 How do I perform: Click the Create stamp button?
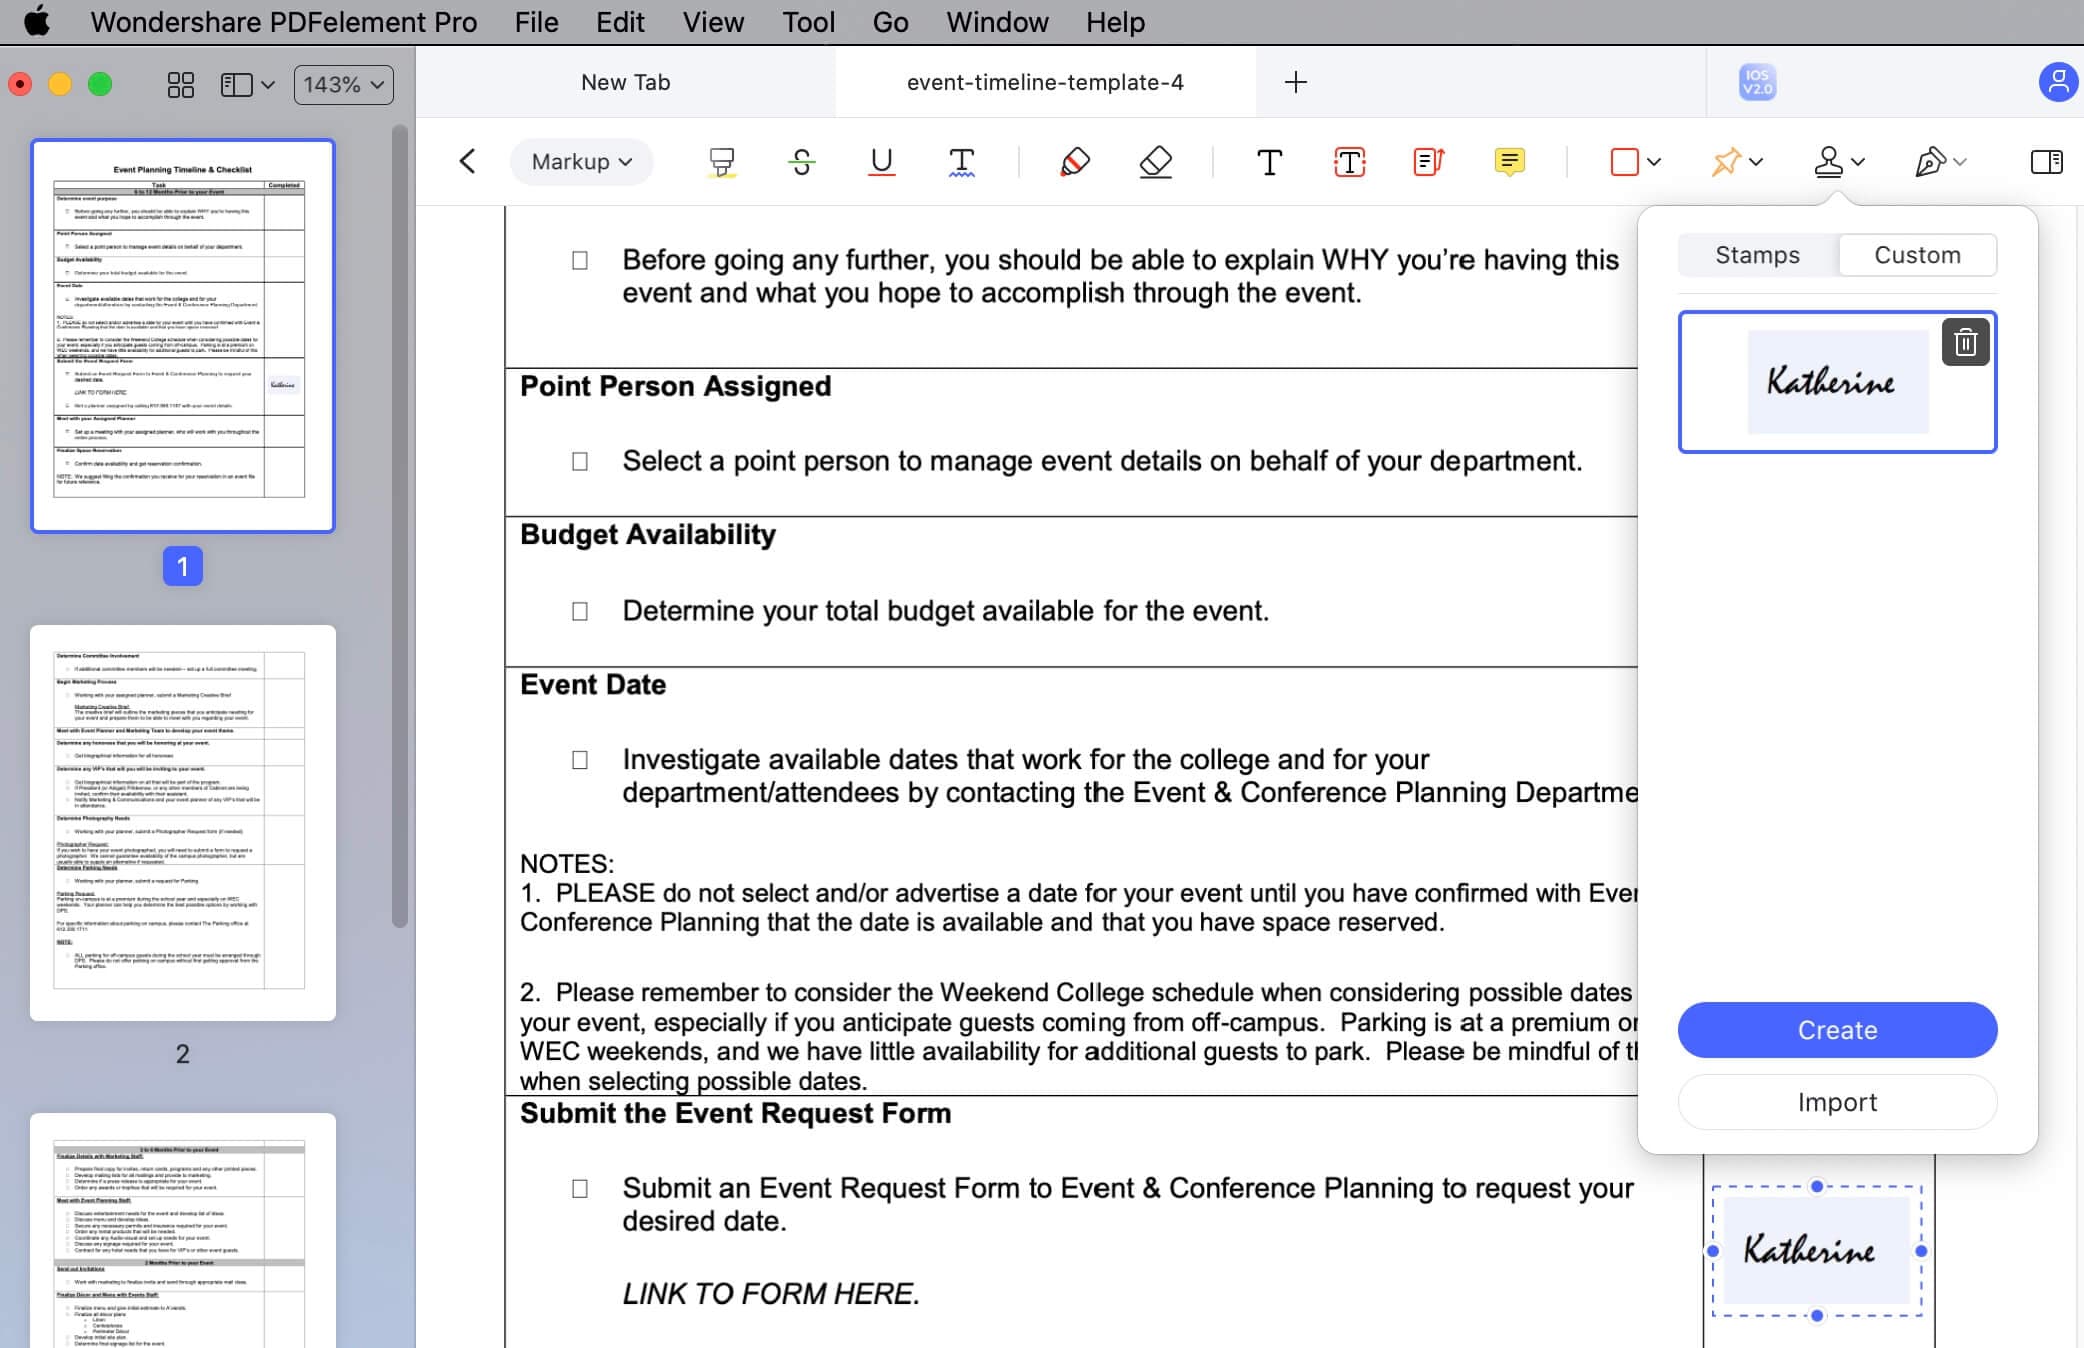[x=1837, y=1030]
